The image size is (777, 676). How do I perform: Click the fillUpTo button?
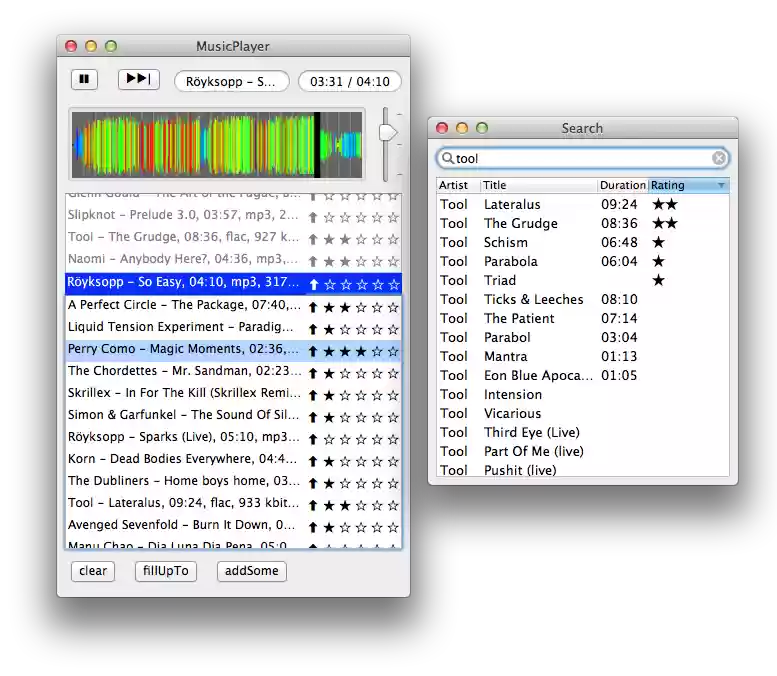(x=166, y=571)
